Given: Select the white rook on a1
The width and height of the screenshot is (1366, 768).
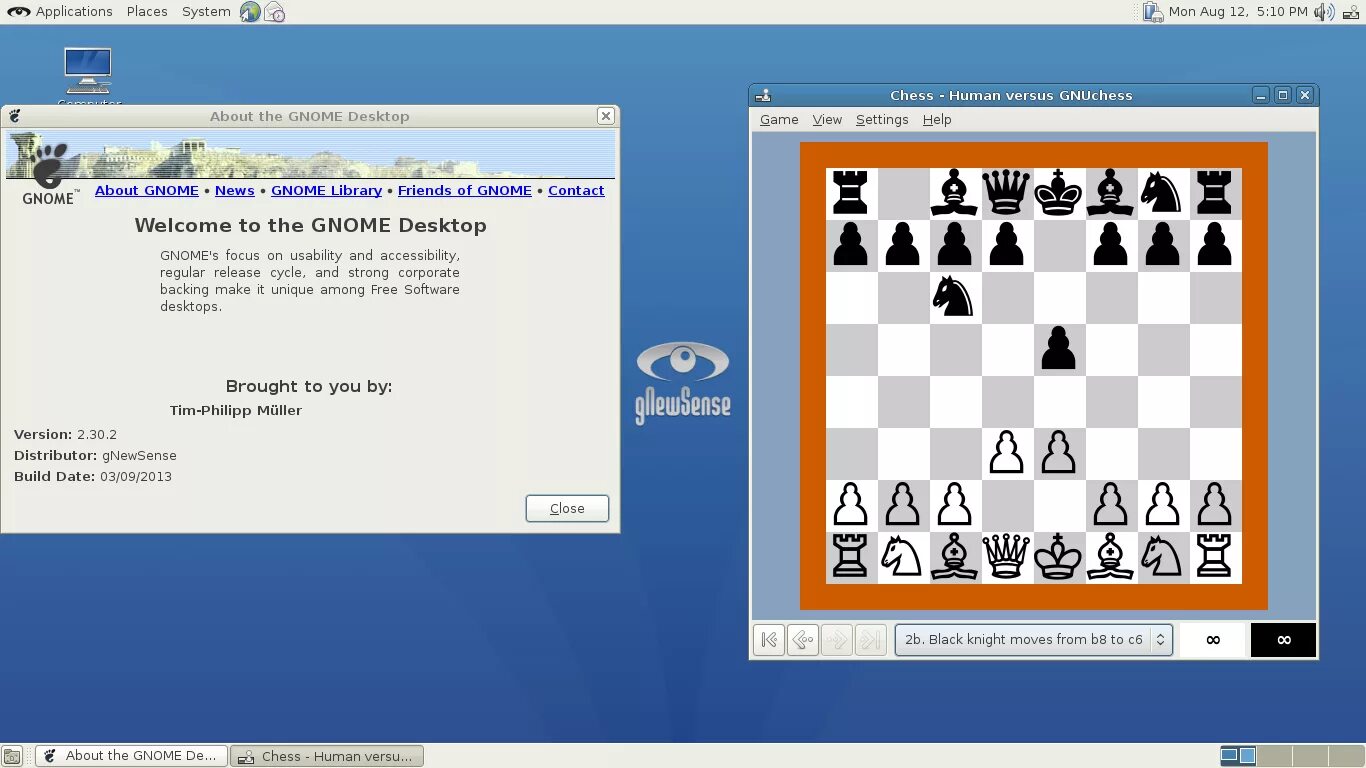Looking at the screenshot, I should tap(851, 557).
